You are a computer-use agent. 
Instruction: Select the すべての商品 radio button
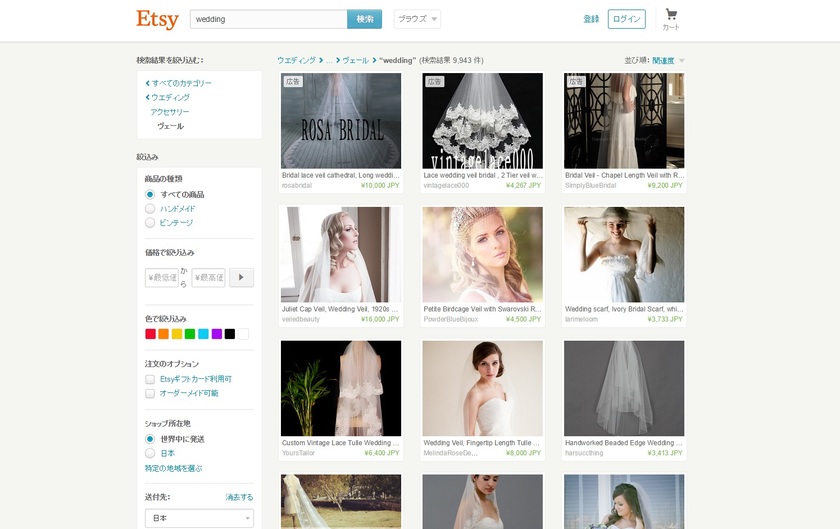click(x=150, y=195)
